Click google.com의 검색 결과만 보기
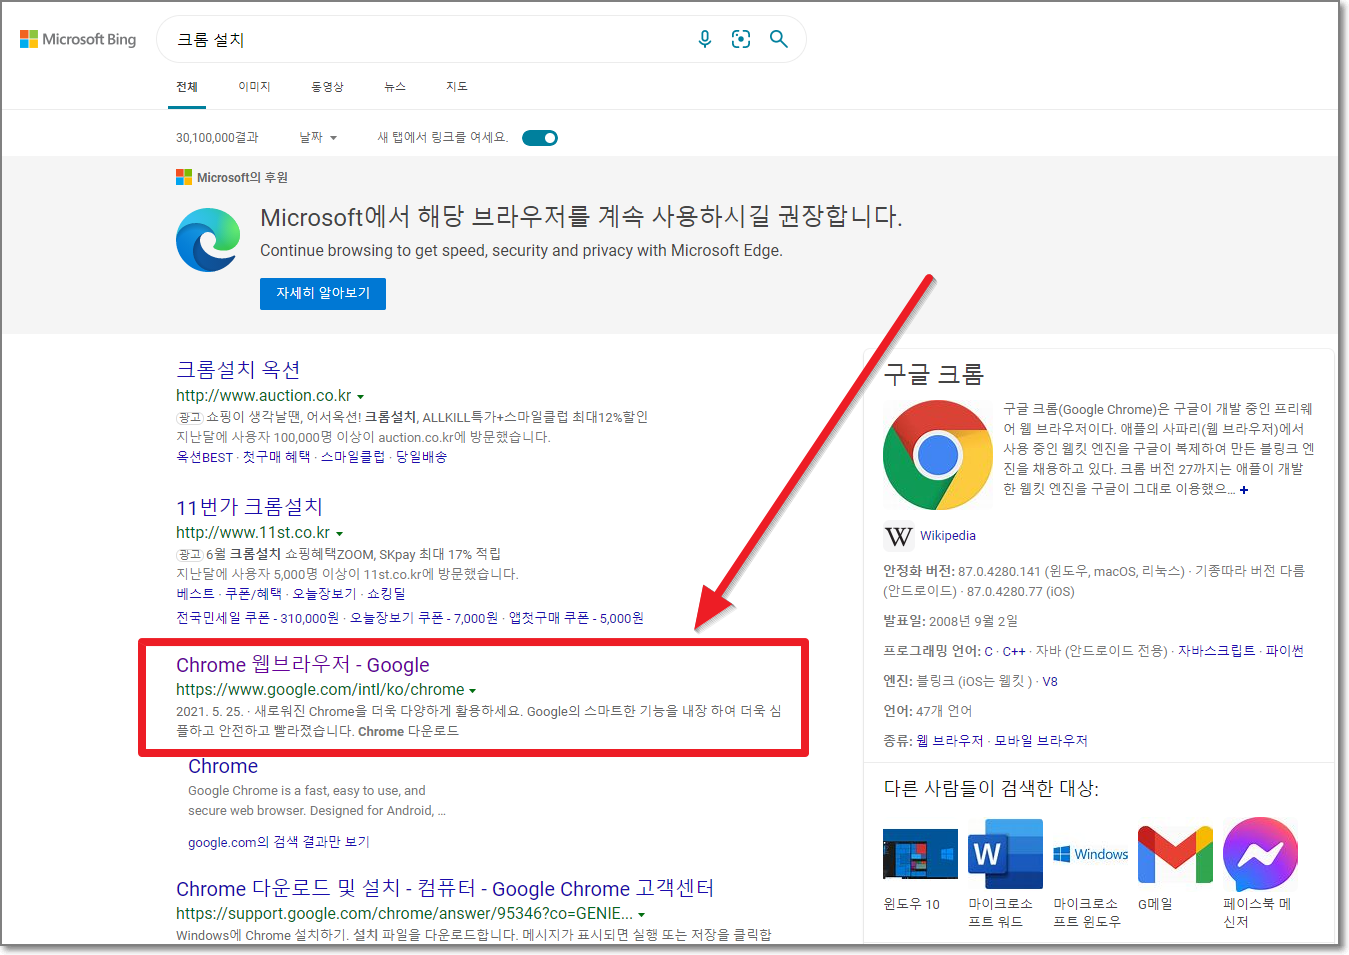This screenshot has width=1349, height=955. coord(279,842)
